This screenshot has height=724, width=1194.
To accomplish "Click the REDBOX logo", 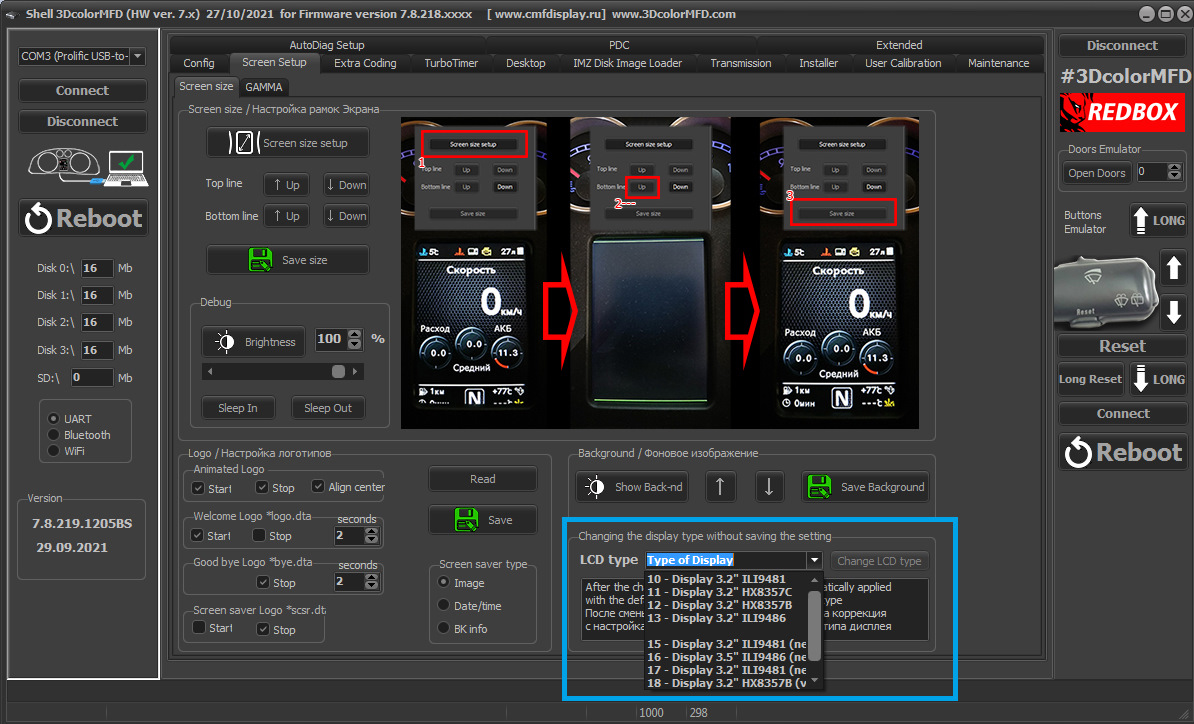I will point(1122,112).
